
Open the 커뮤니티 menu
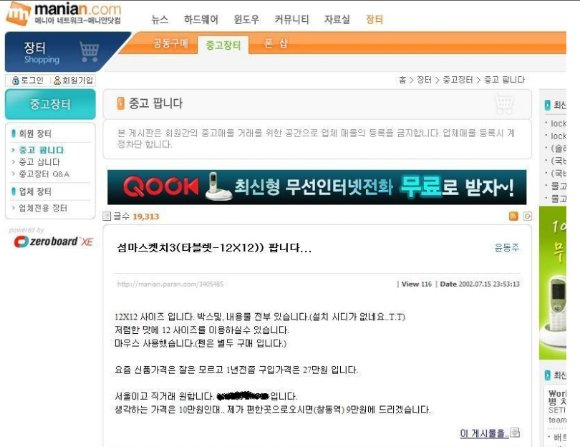[291, 19]
